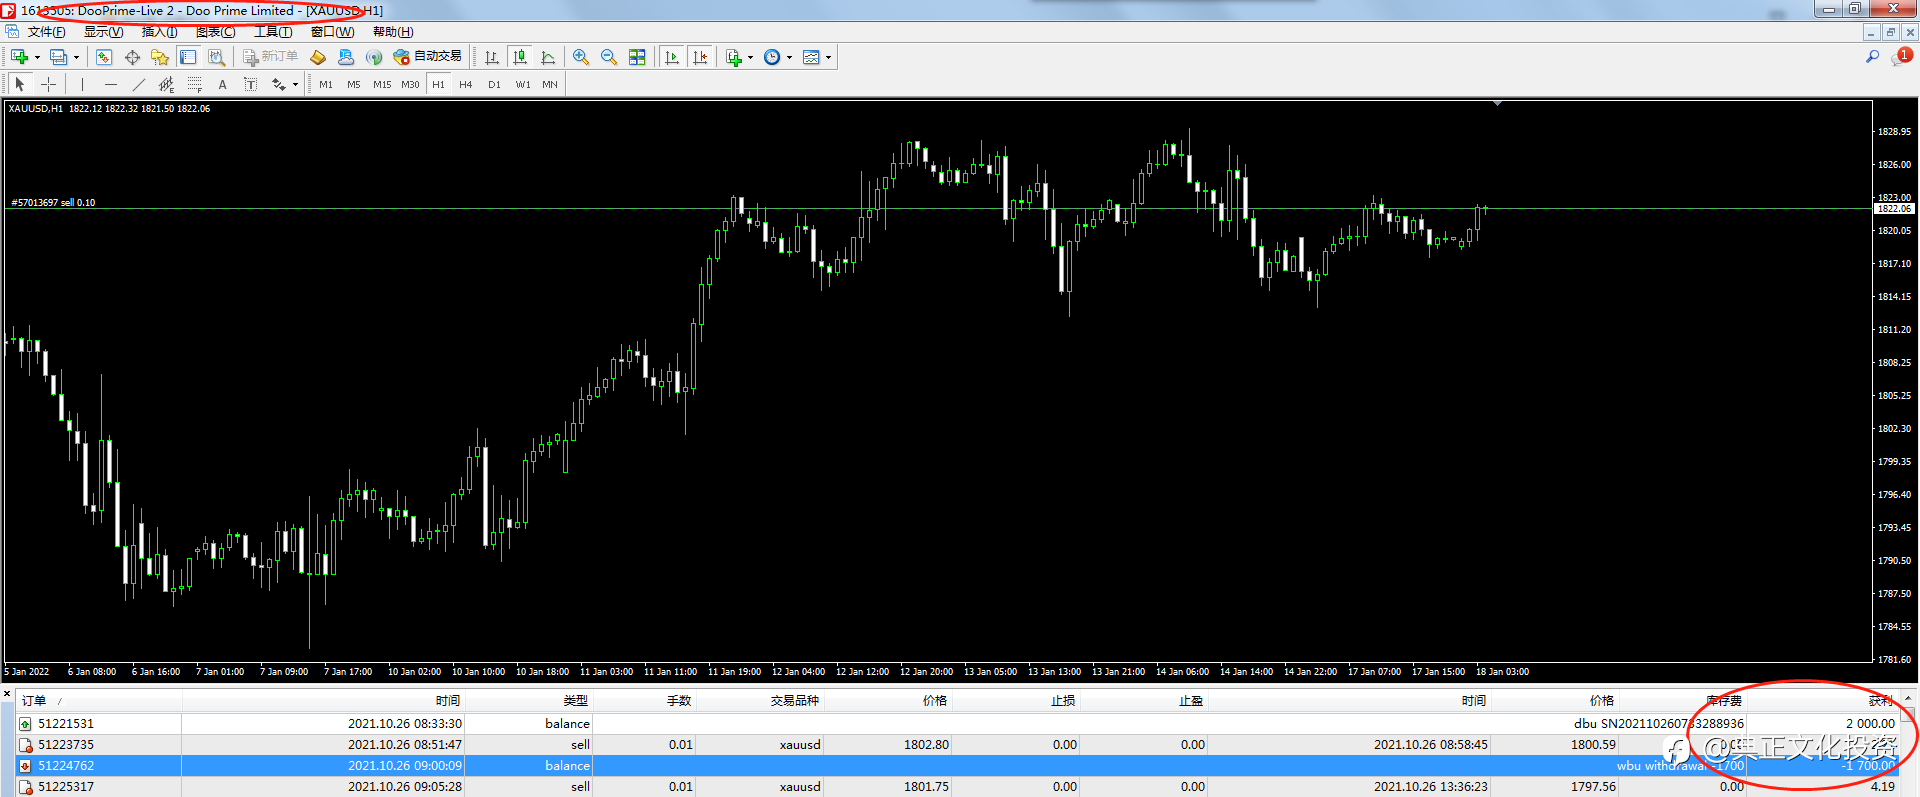Switch to the H4 timeframe

(x=466, y=85)
